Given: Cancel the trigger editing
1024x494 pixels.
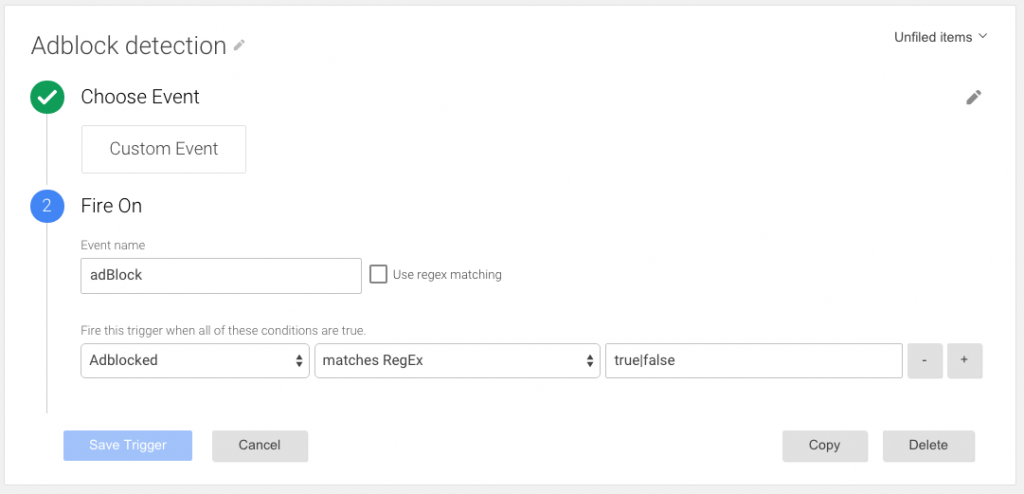Looking at the screenshot, I should click(x=260, y=446).
